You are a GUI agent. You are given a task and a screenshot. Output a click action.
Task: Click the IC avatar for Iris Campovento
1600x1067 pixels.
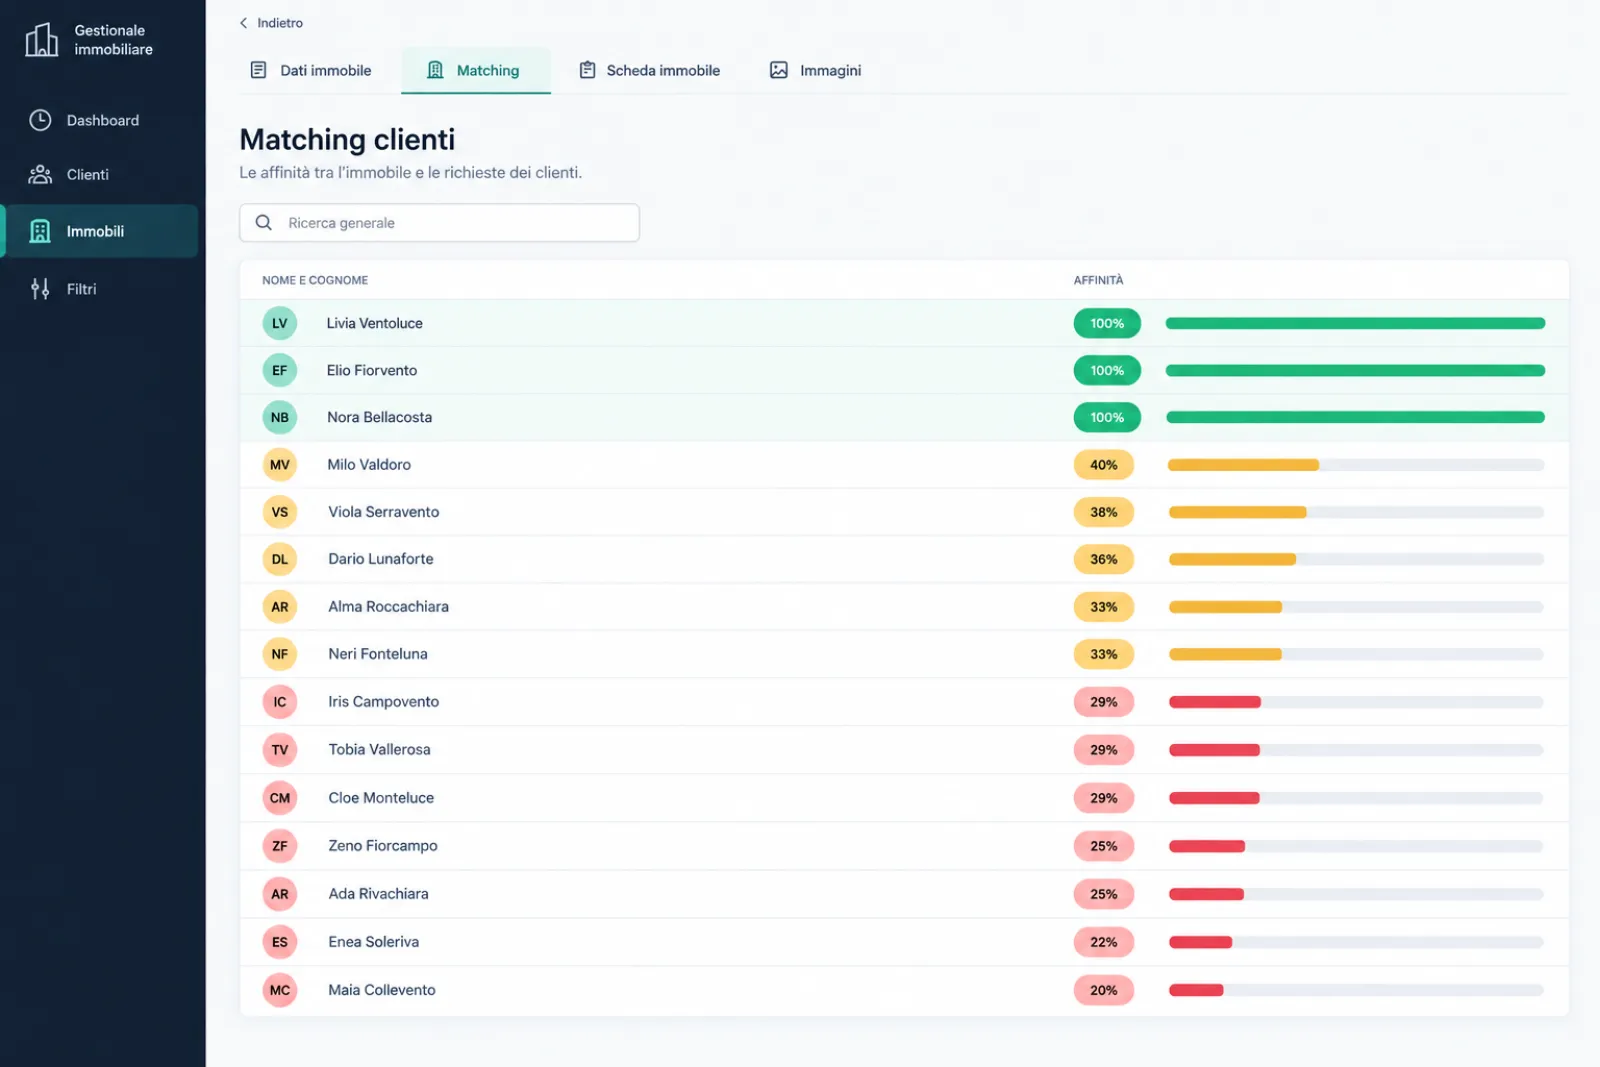pyautogui.click(x=280, y=702)
